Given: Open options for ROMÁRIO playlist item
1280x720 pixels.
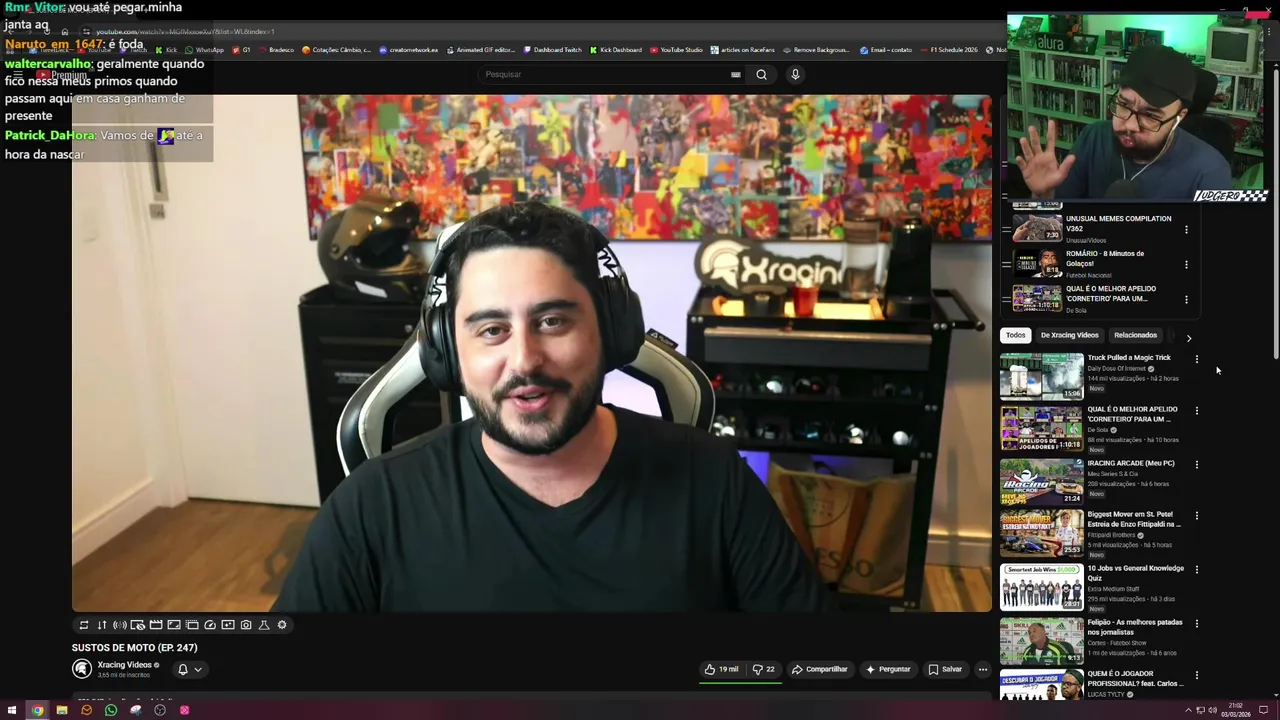Looking at the screenshot, I should tap(1186, 265).
